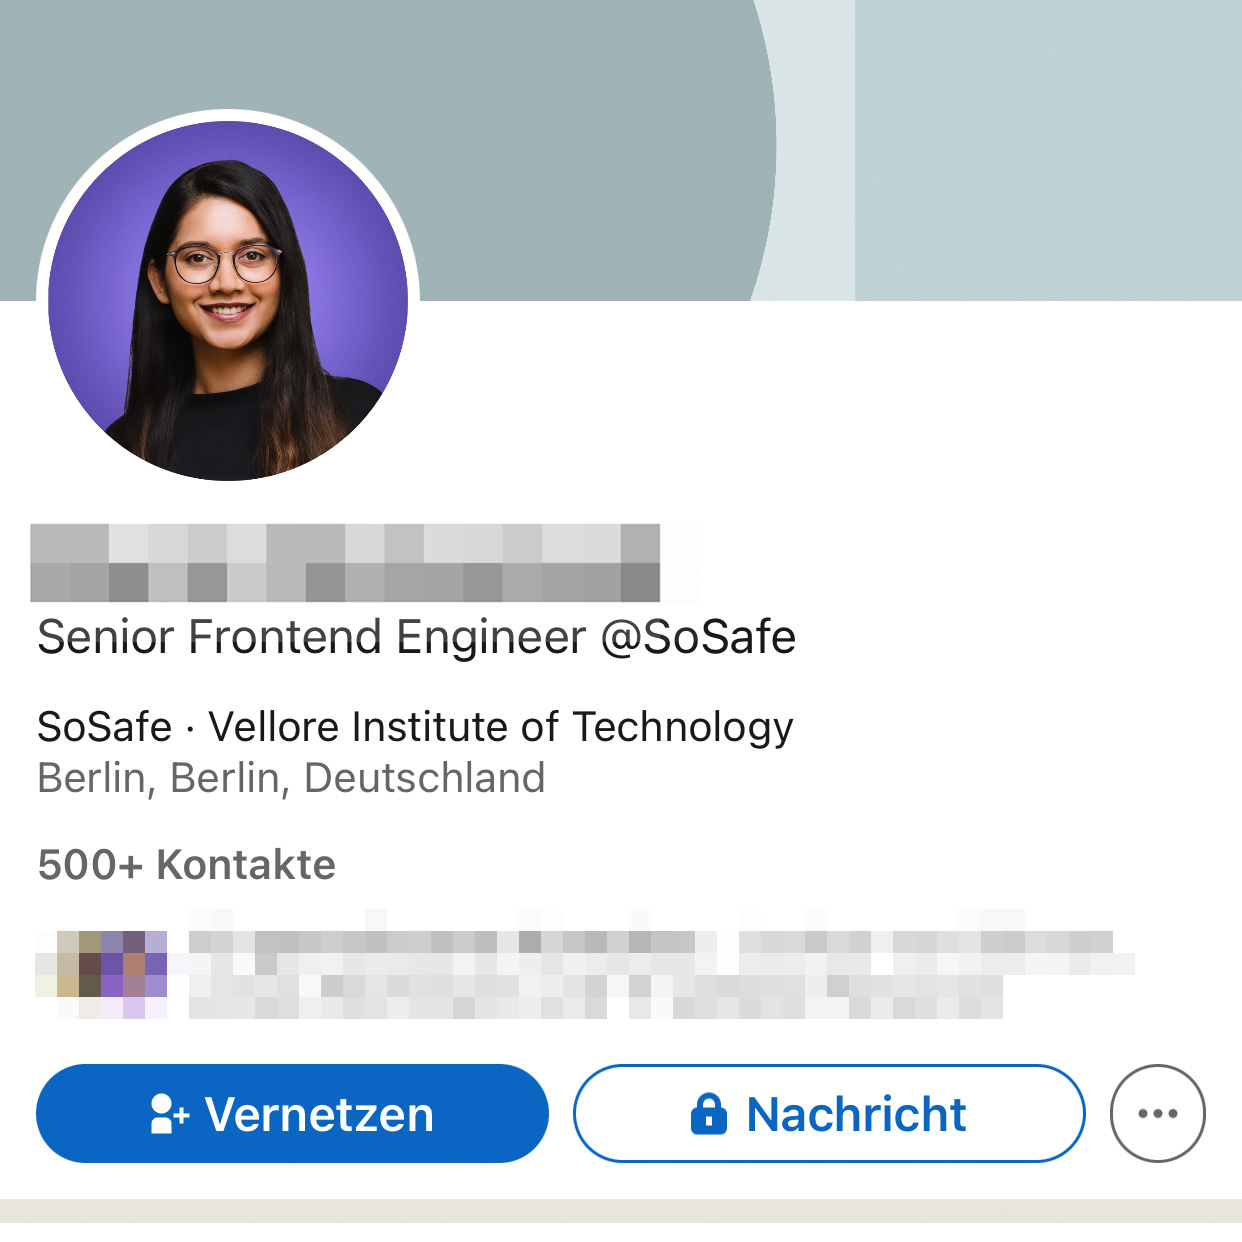Open Vellore Institute of Technology link
This screenshot has height=1242, width=1242.
(501, 728)
